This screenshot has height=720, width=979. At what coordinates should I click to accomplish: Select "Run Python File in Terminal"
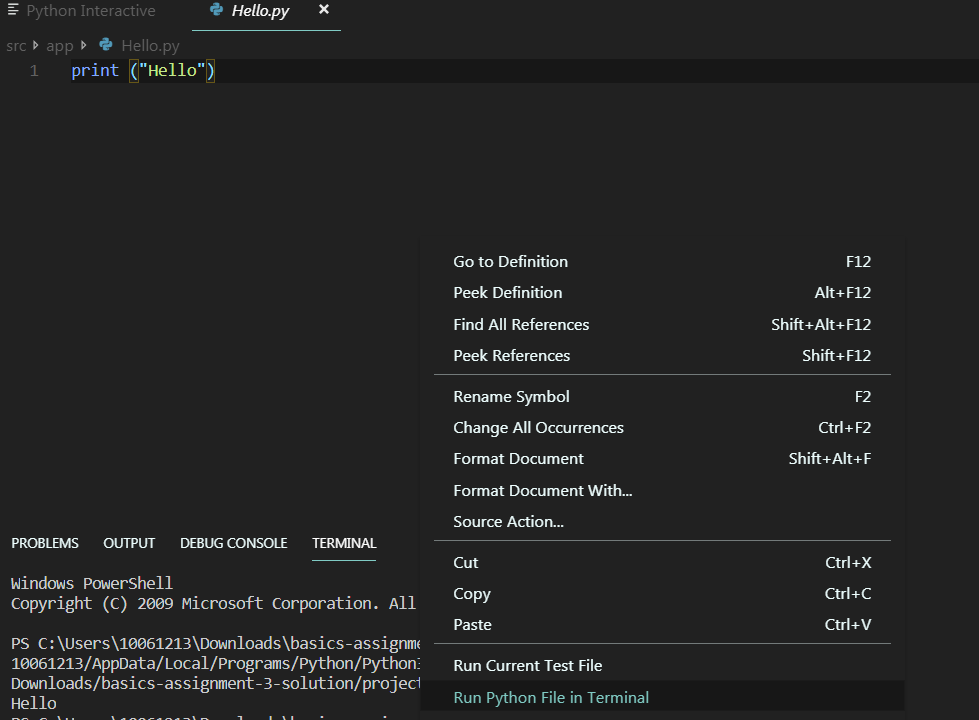click(551, 697)
